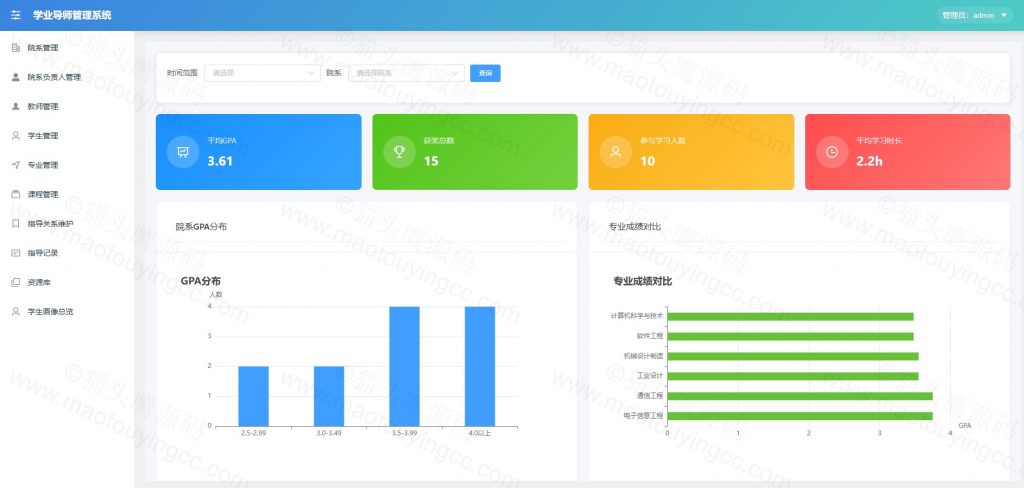Go to 资源库 in sidebar
The width and height of the screenshot is (1024, 488).
coord(39,282)
